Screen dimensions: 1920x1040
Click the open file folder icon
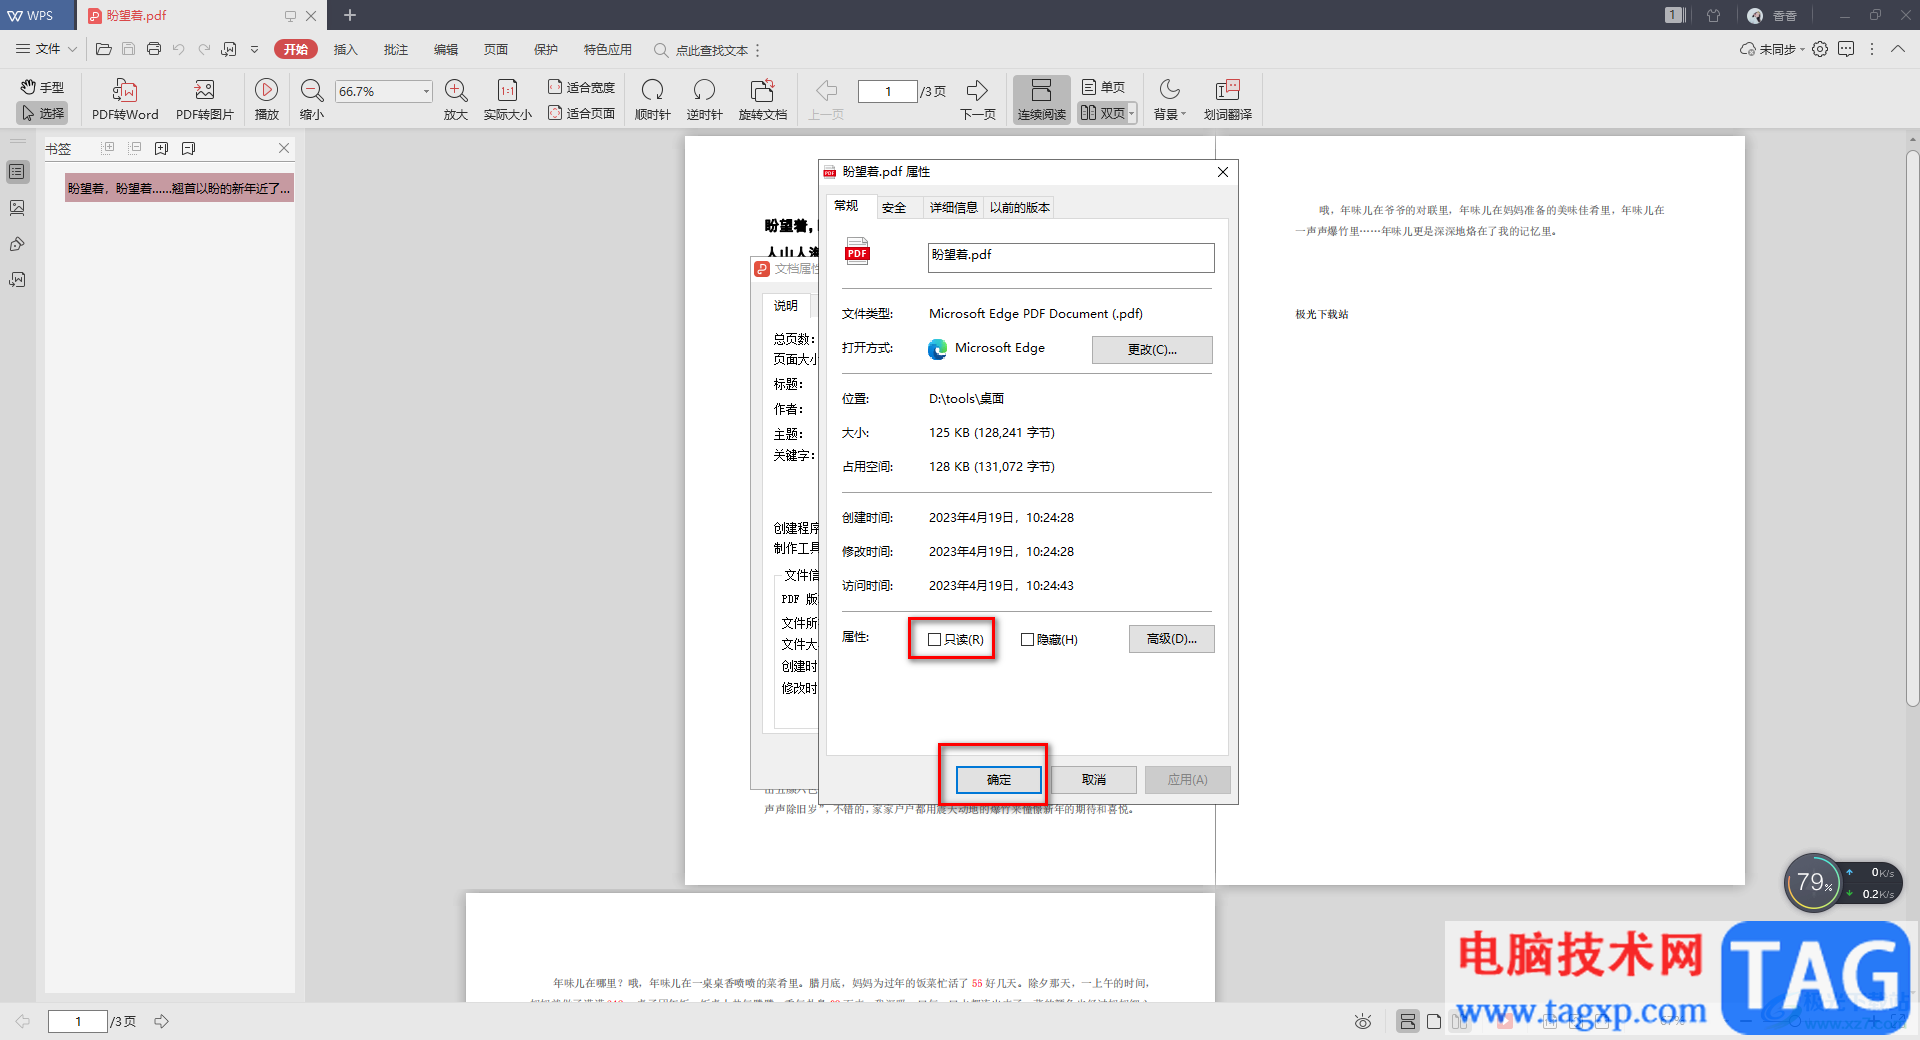click(x=103, y=49)
